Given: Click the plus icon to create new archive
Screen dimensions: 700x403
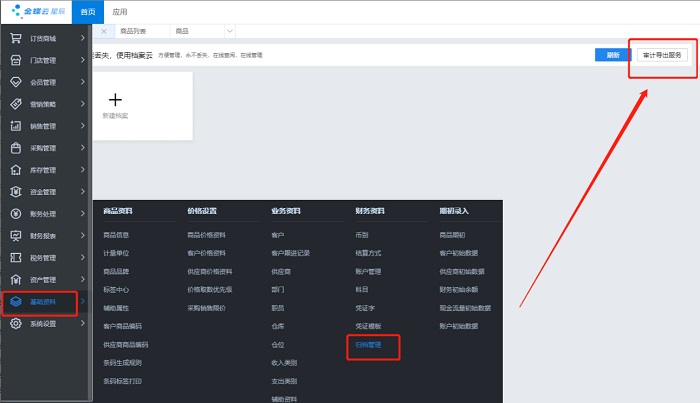Looking at the screenshot, I should (115, 100).
